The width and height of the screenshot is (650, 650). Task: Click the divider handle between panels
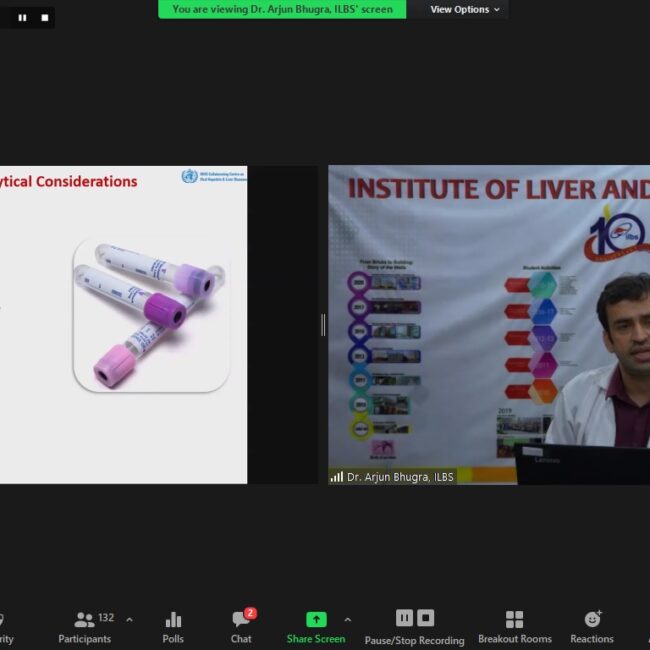coord(322,324)
